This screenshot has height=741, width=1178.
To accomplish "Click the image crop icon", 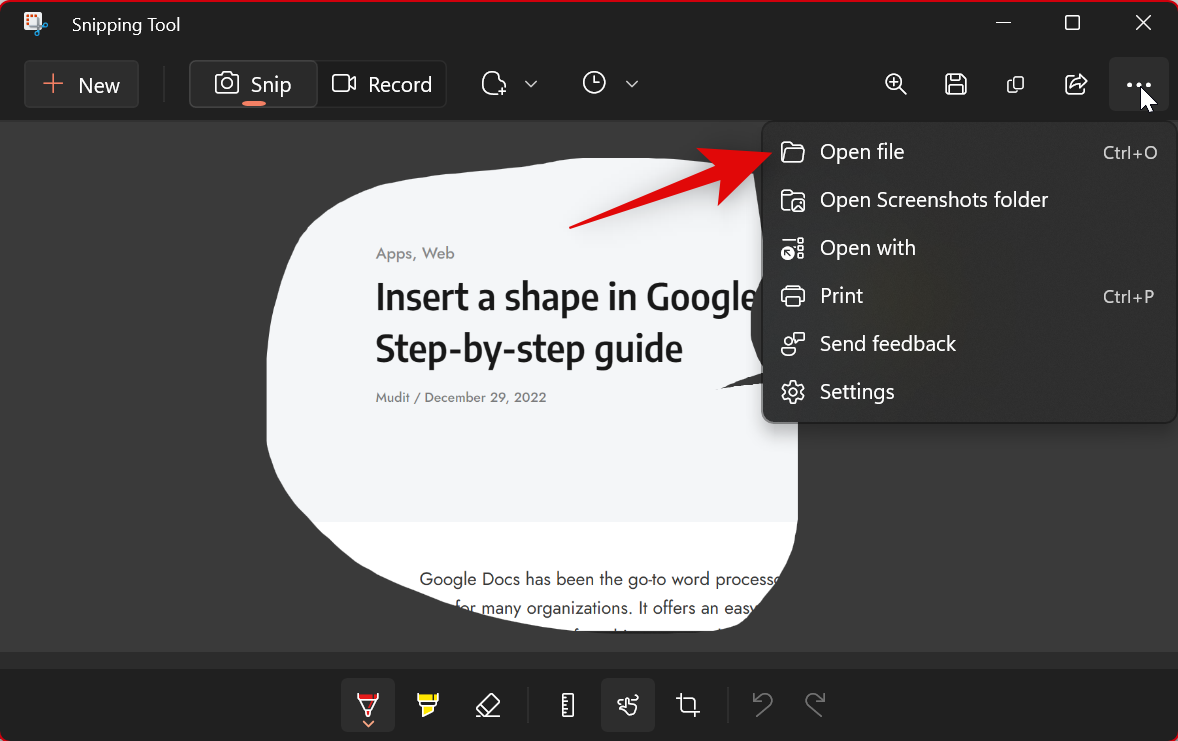I will [688, 705].
